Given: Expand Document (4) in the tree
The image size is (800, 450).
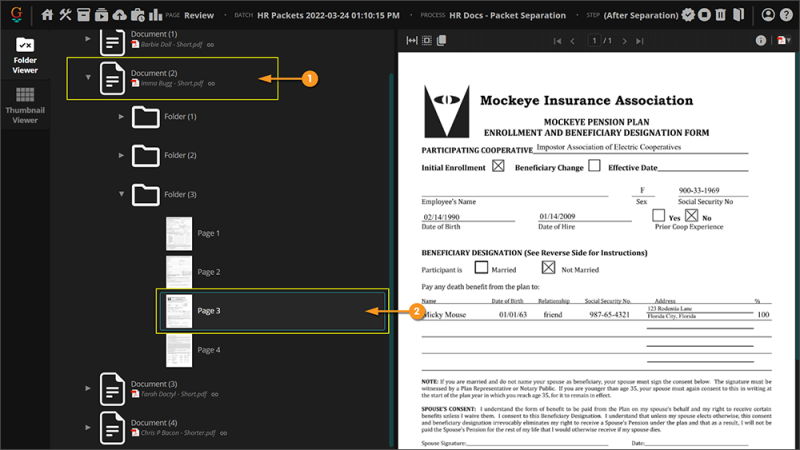Looking at the screenshot, I should click(88, 428).
